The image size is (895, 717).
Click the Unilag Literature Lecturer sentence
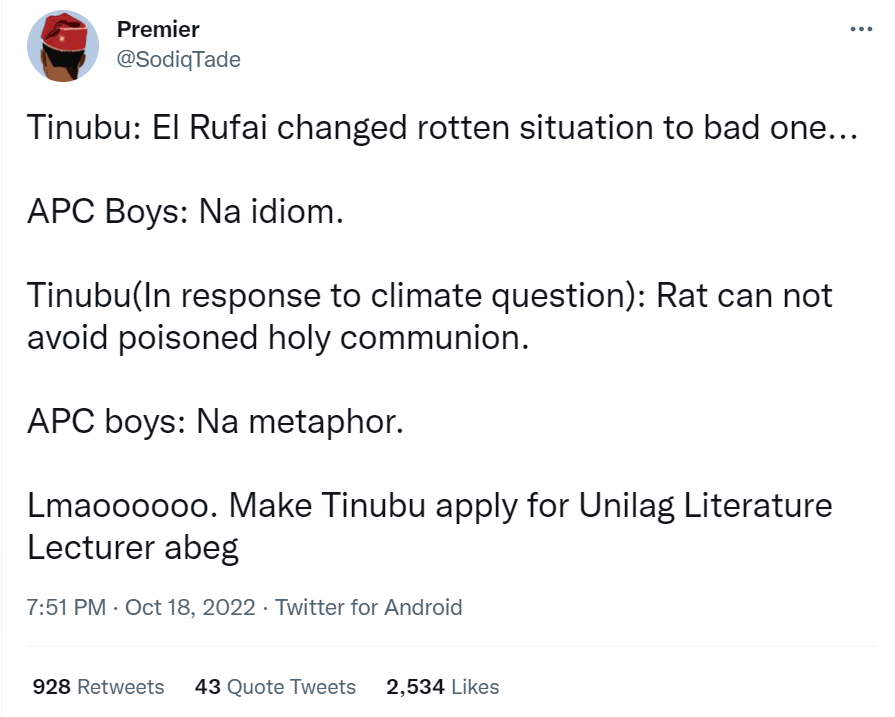[430, 504]
